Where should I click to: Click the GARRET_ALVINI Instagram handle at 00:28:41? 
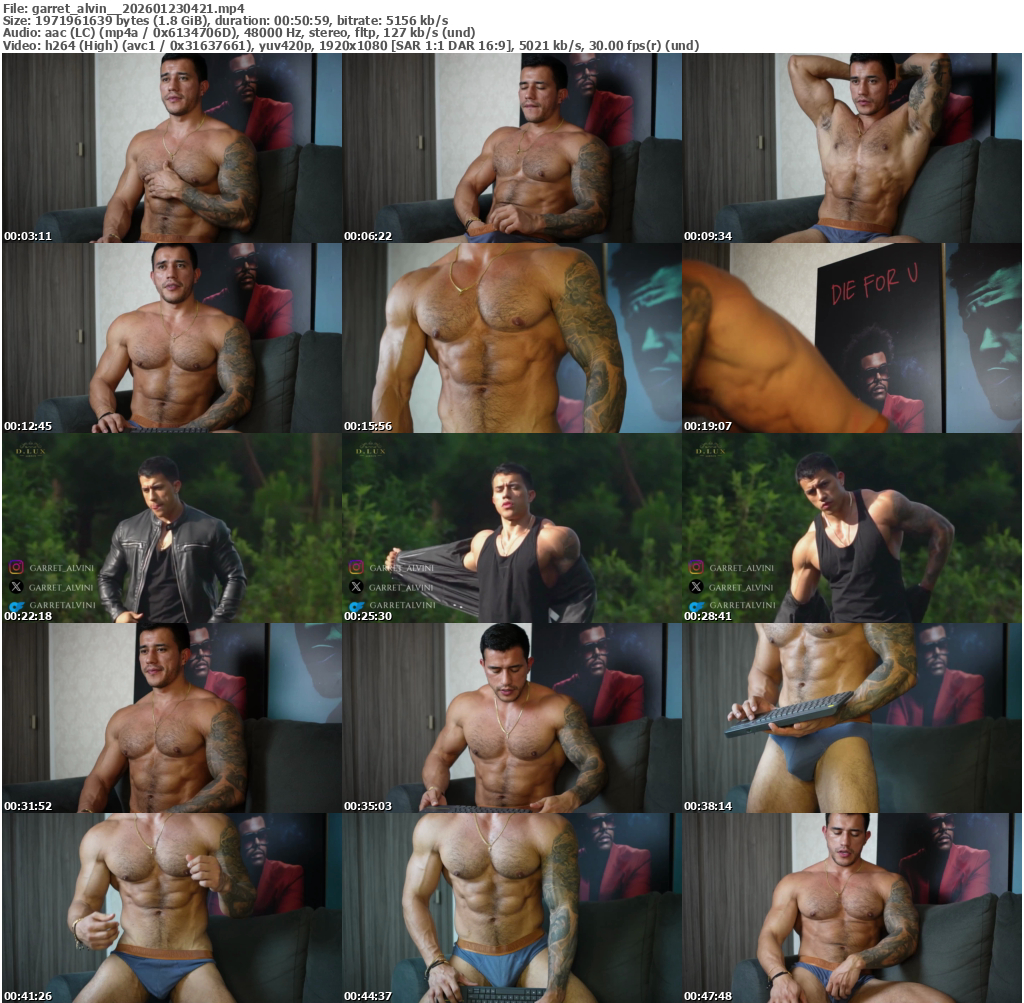[x=741, y=568]
